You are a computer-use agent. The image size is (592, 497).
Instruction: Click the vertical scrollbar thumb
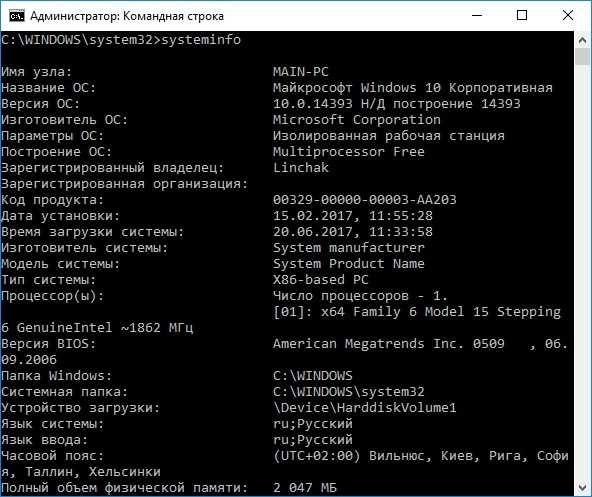click(583, 57)
